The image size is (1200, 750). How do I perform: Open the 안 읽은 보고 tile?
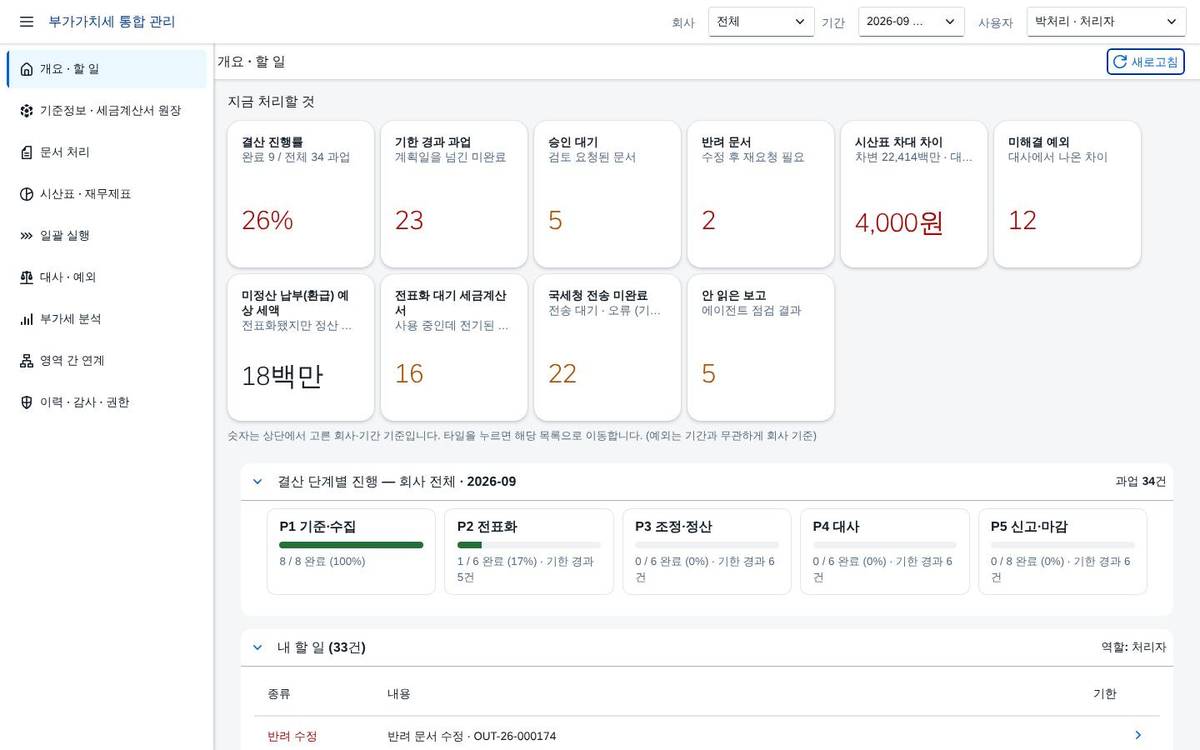(761, 347)
